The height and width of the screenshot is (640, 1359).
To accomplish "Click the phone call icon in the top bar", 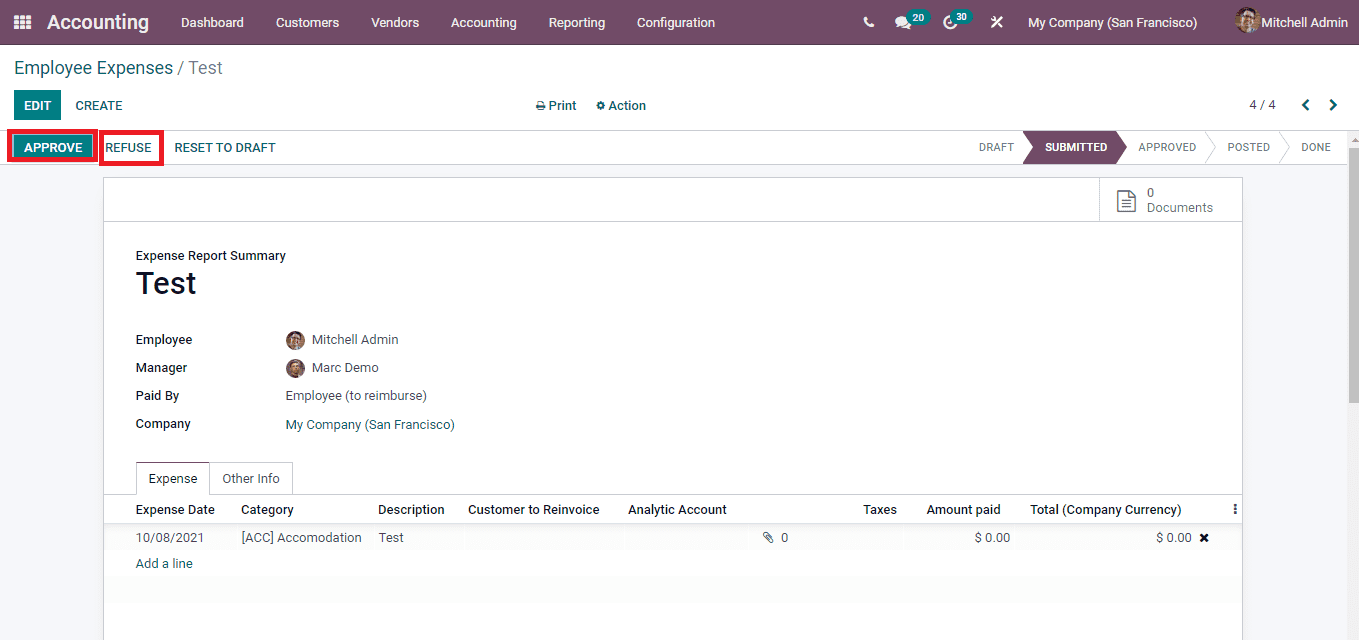I will tap(868, 21).
